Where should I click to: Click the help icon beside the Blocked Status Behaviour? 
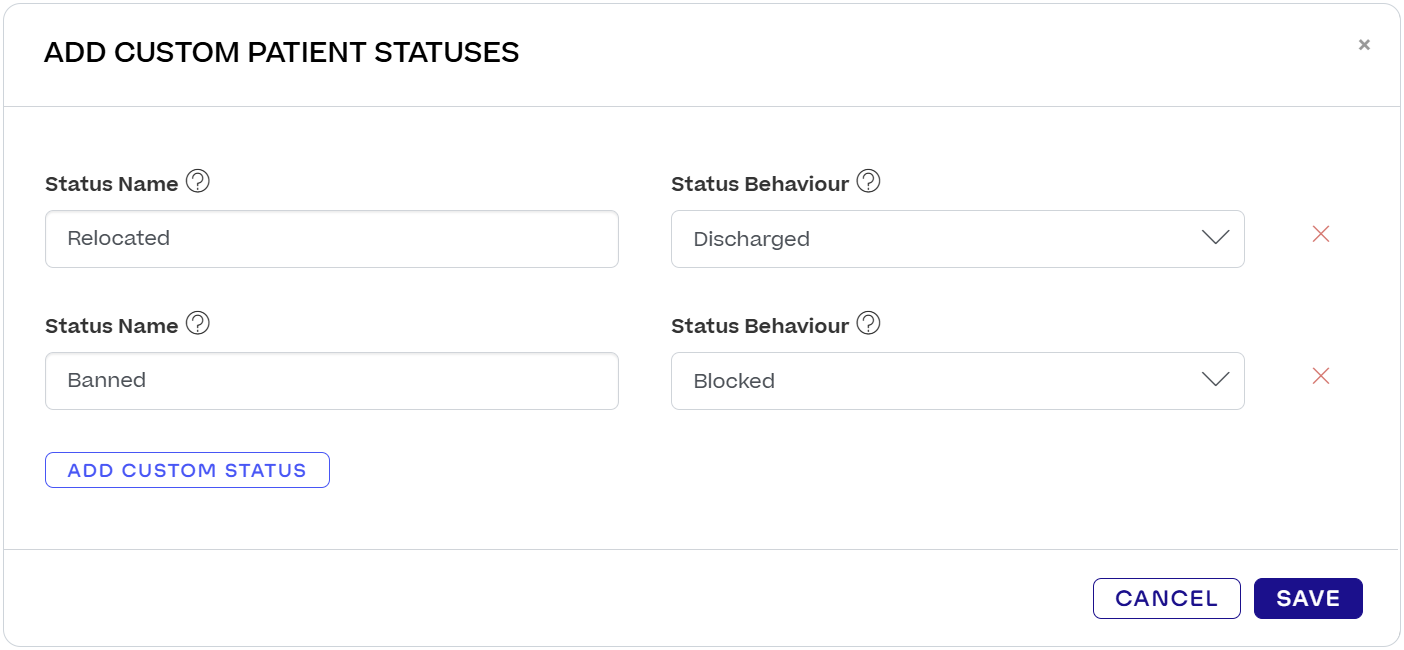pyautogui.click(x=868, y=324)
